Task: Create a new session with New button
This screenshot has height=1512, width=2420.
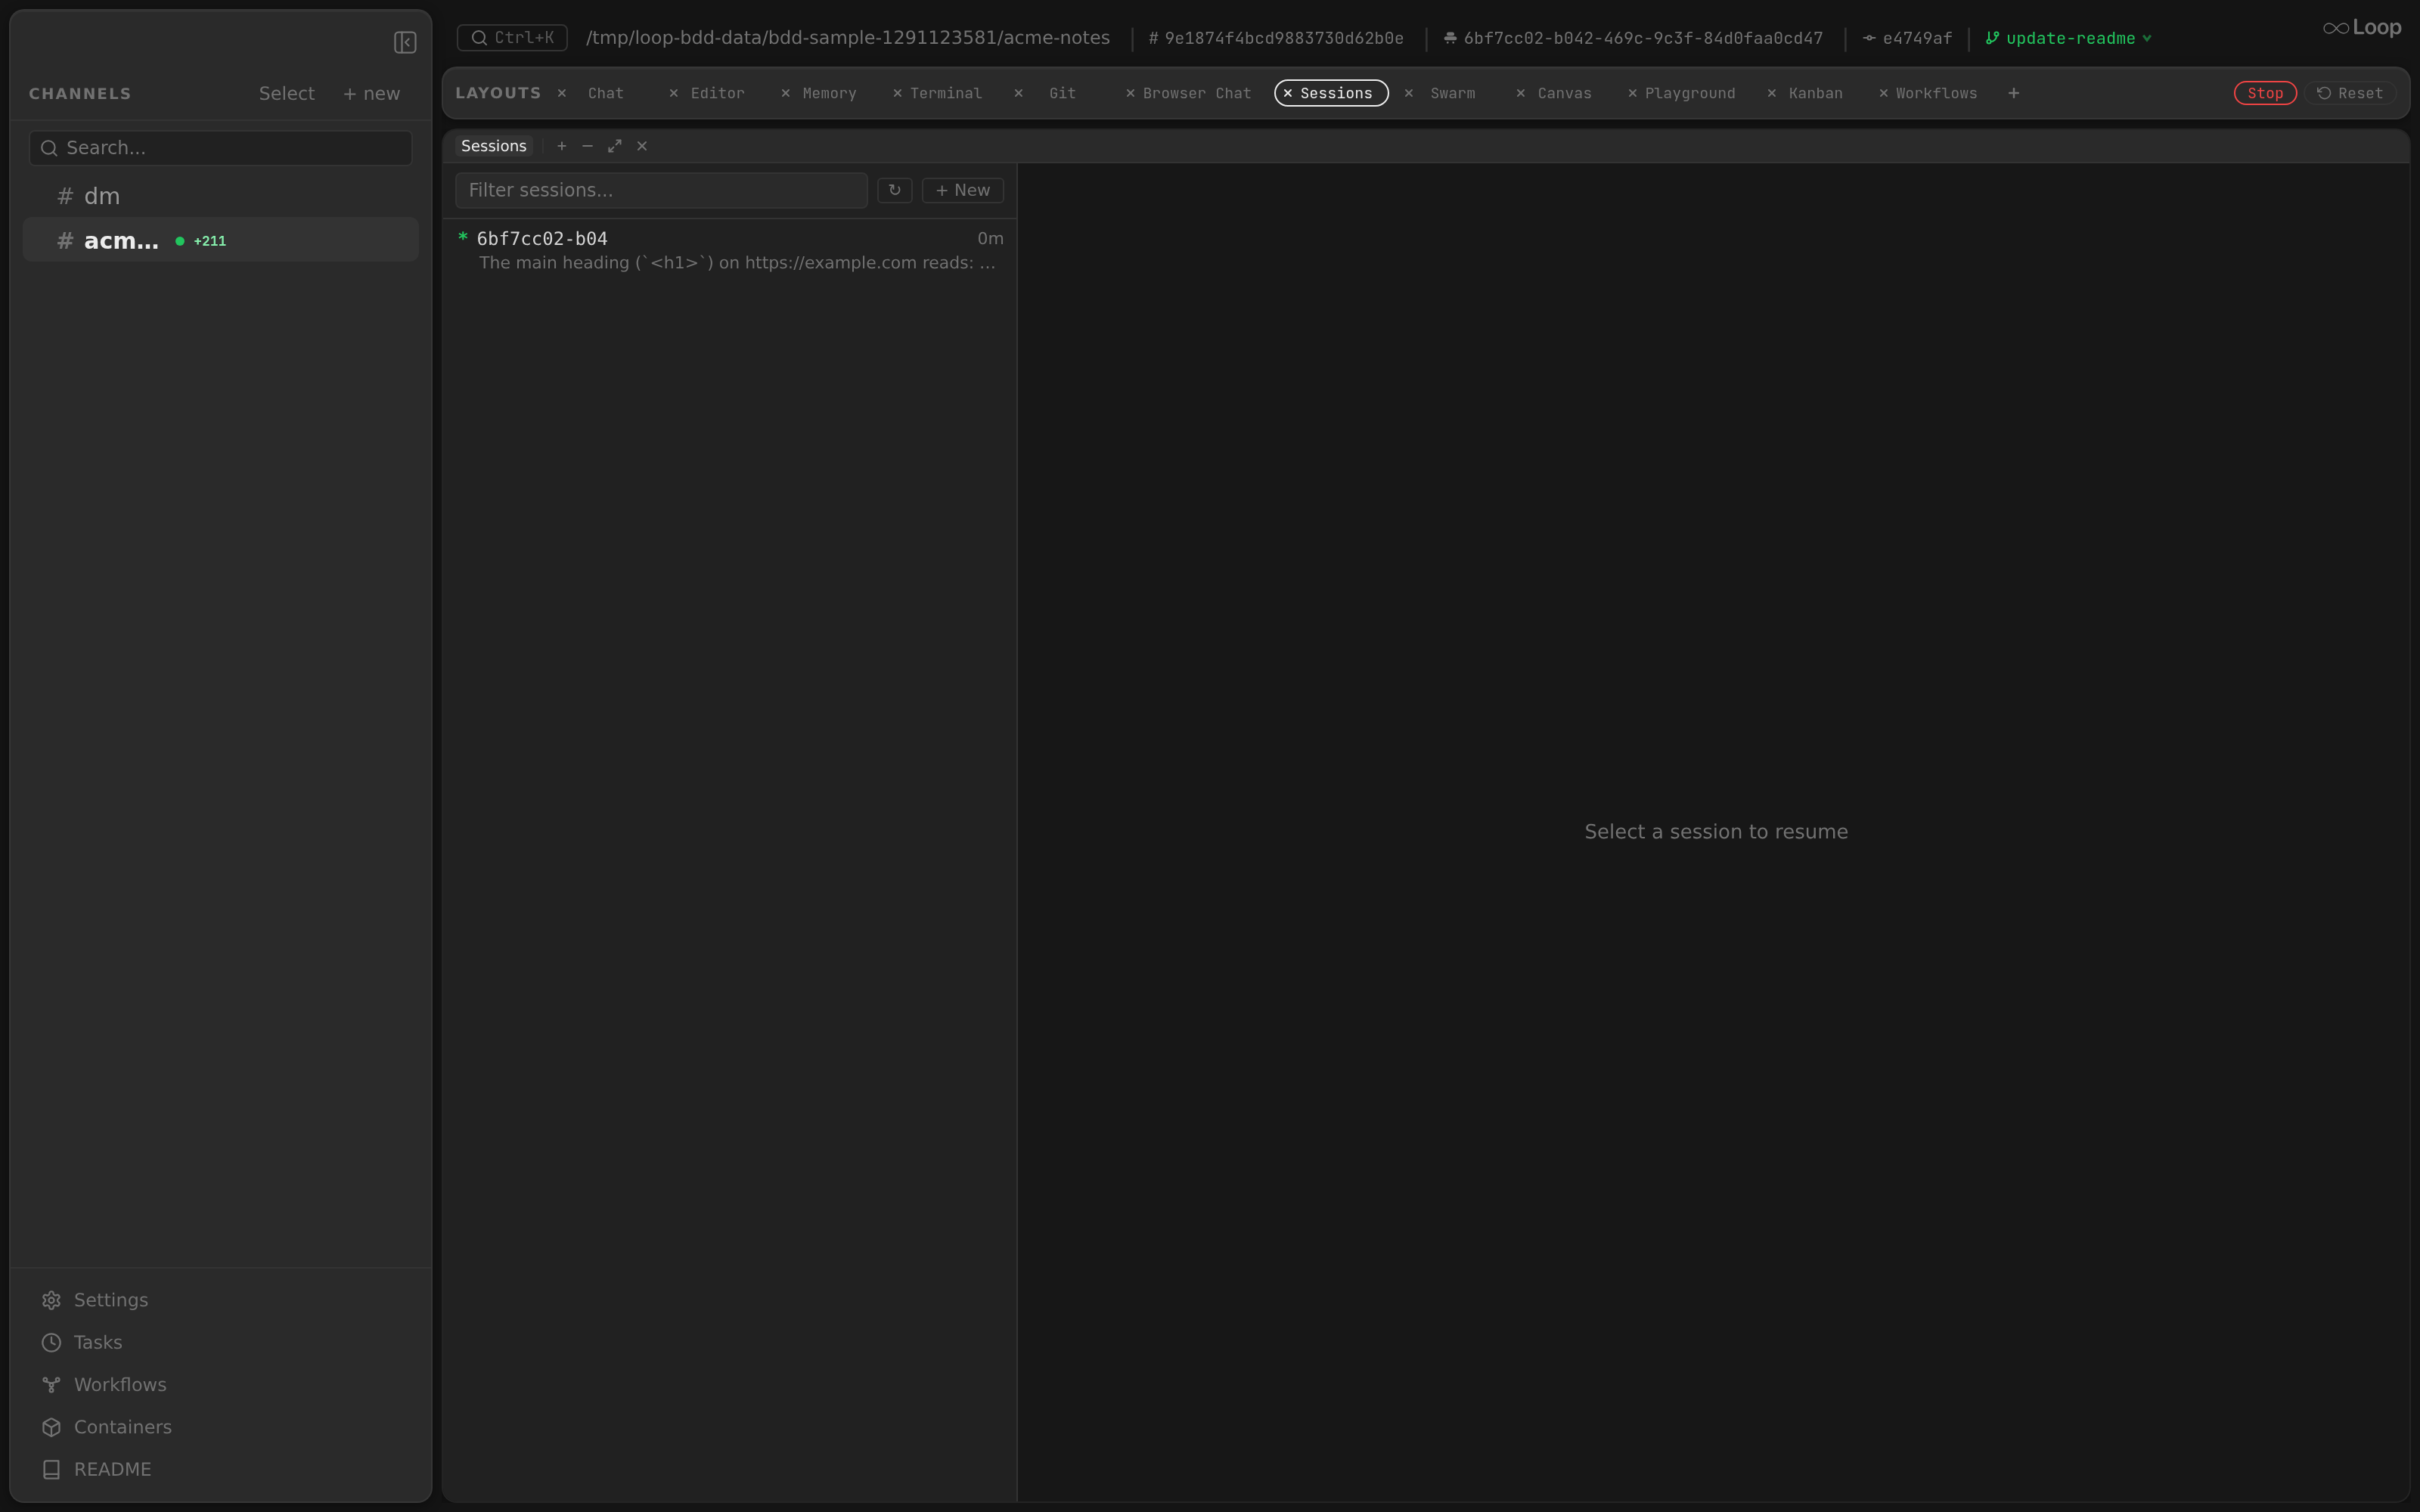Action: pos(962,190)
